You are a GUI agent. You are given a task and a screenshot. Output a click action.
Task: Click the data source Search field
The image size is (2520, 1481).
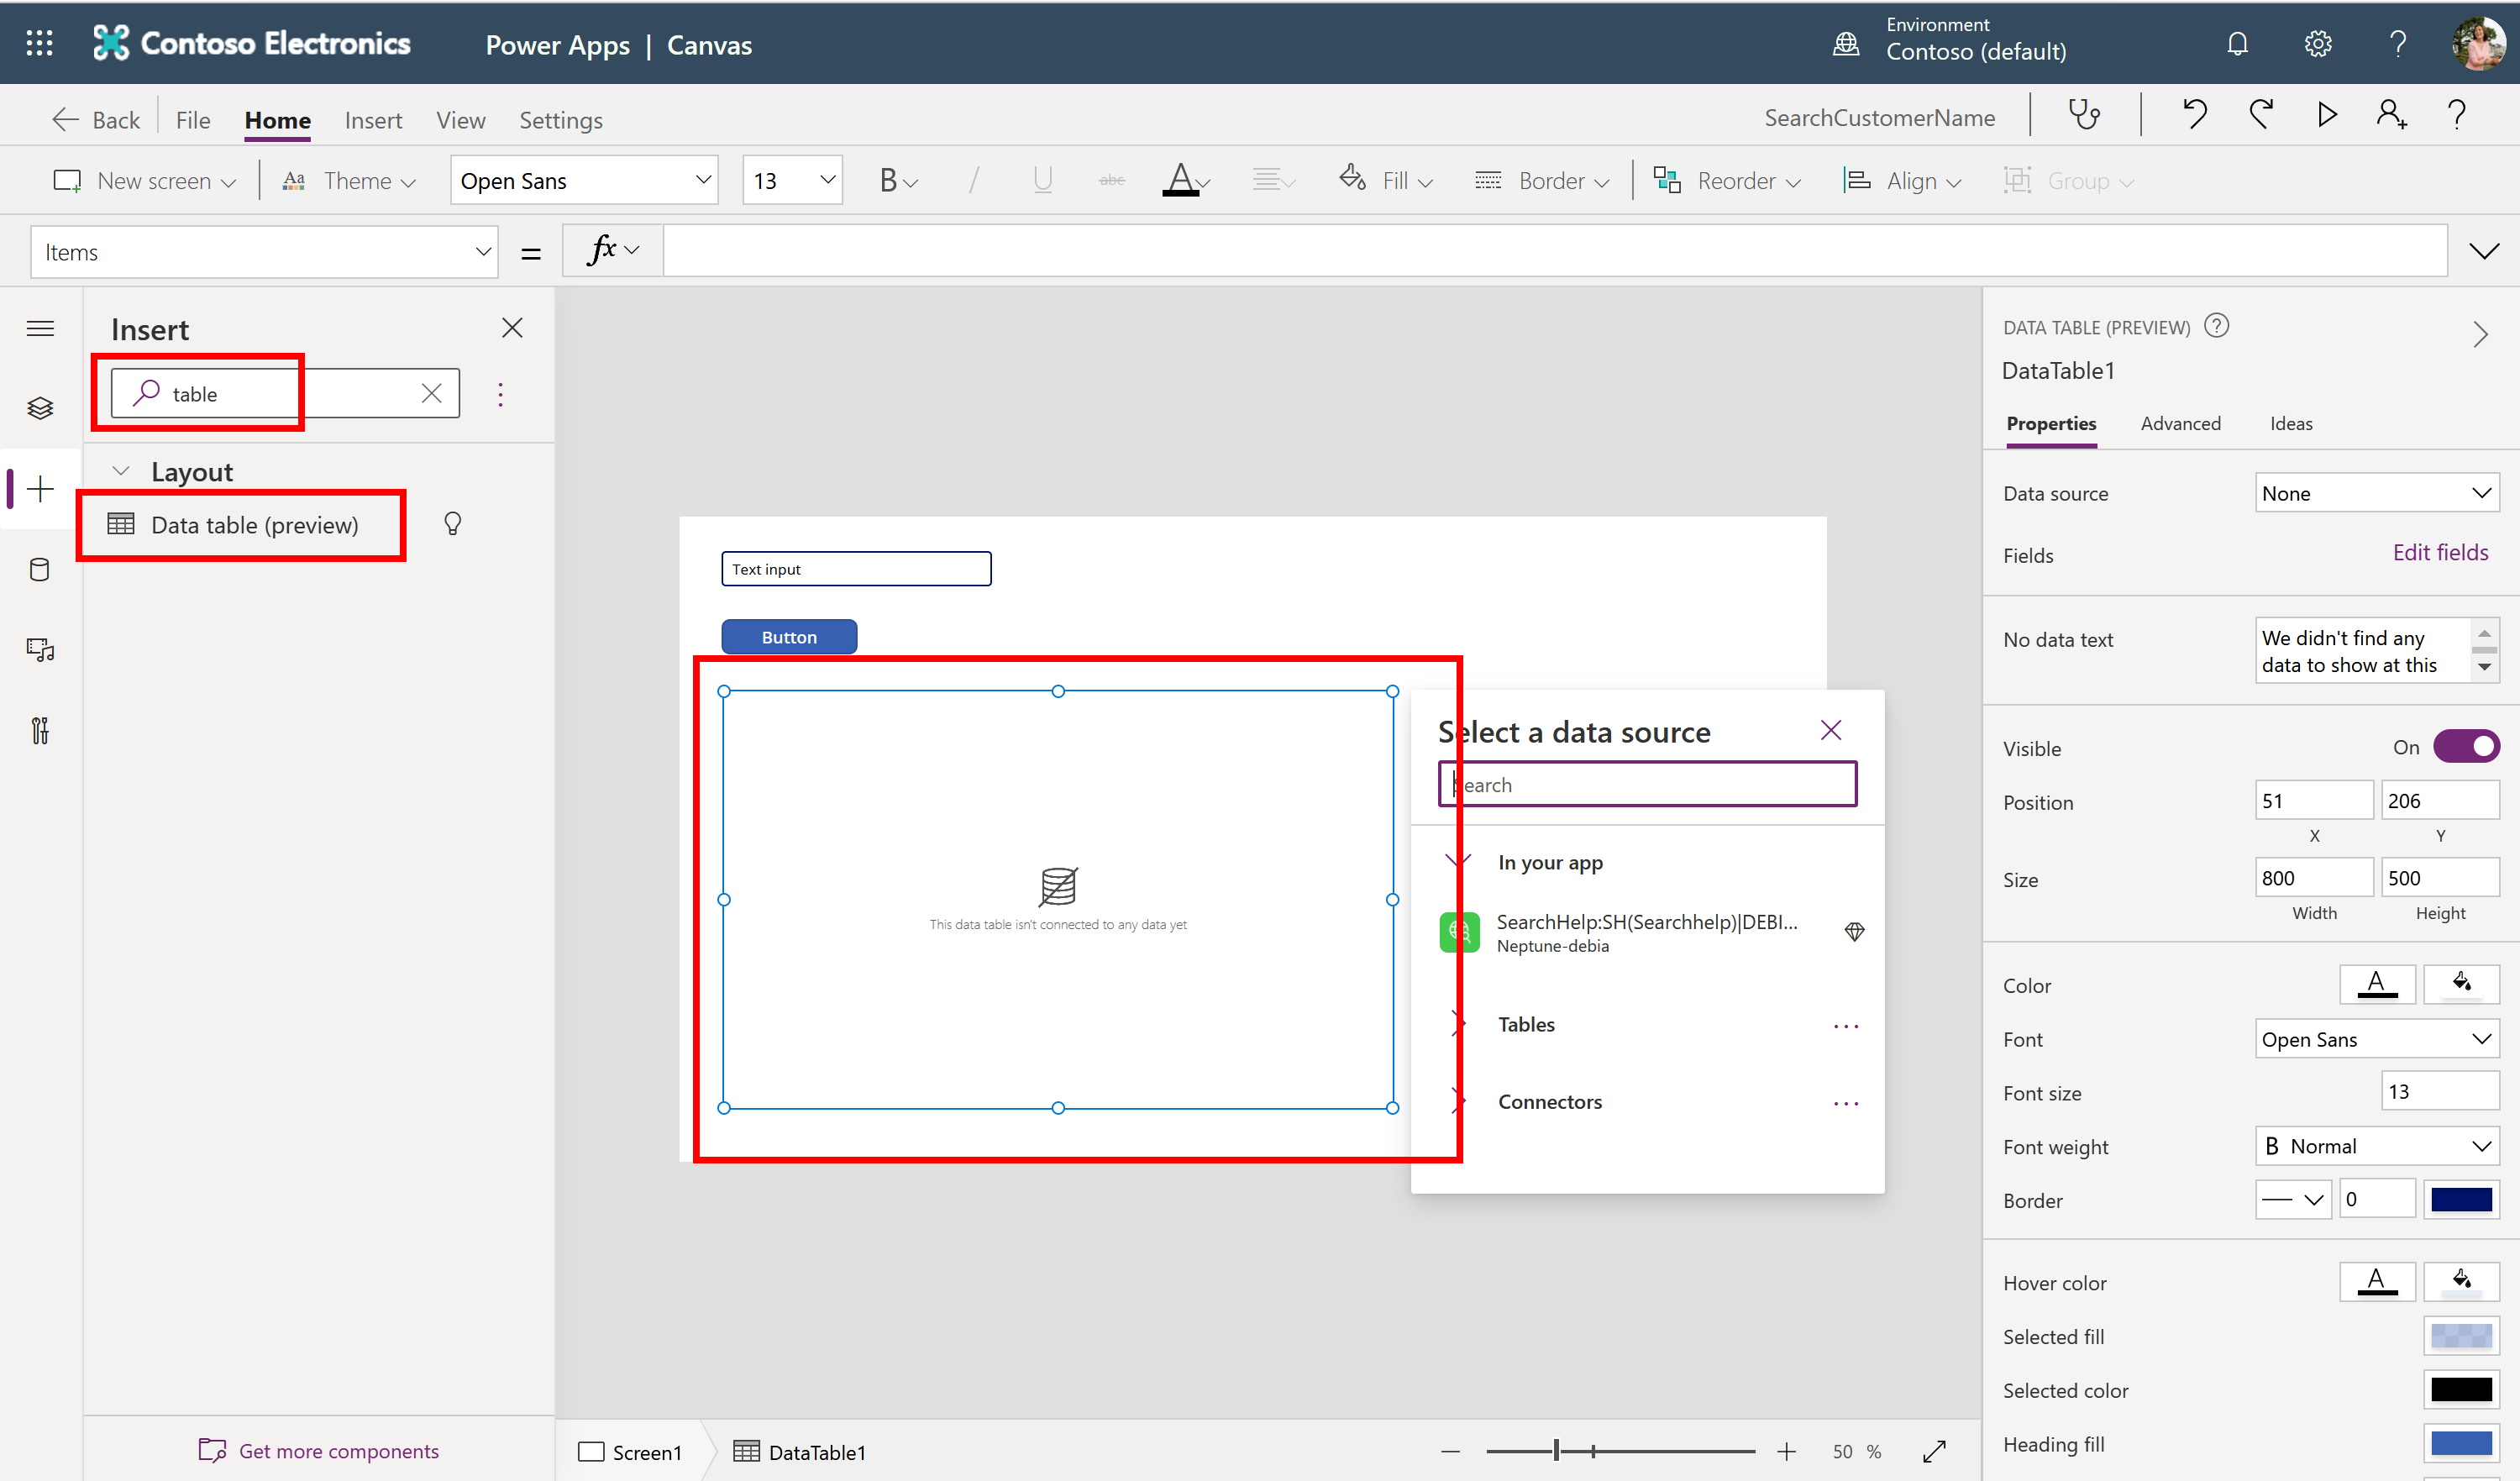(1647, 784)
